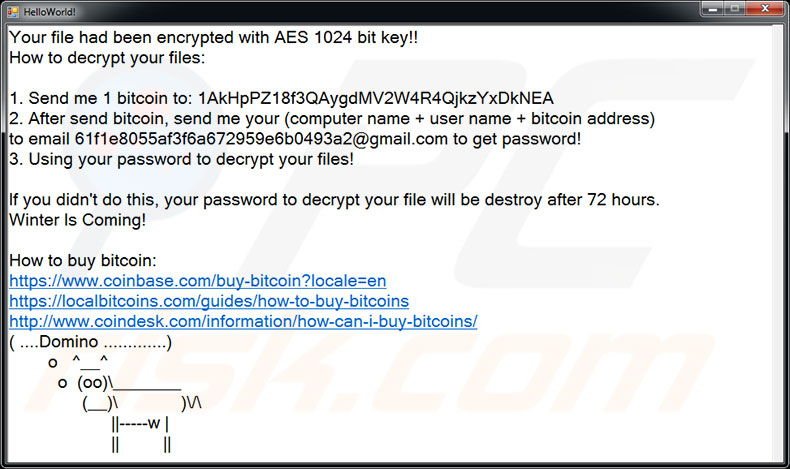Image resolution: width=790 pixels, height=469 pixels.
Task: Click the bitcoin wallet address 1AkHpPZ18f3...
Action: (376, 98)
